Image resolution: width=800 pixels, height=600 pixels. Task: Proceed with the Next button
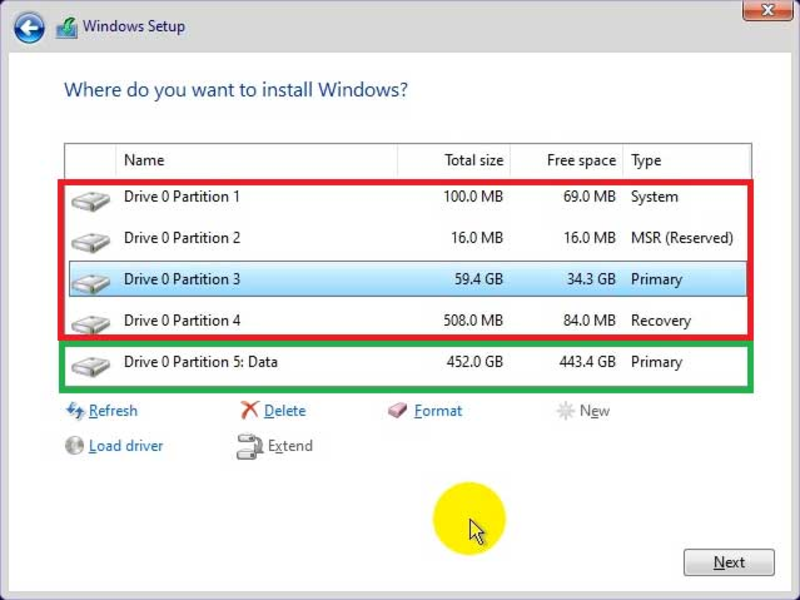click(x=729, y=562)
